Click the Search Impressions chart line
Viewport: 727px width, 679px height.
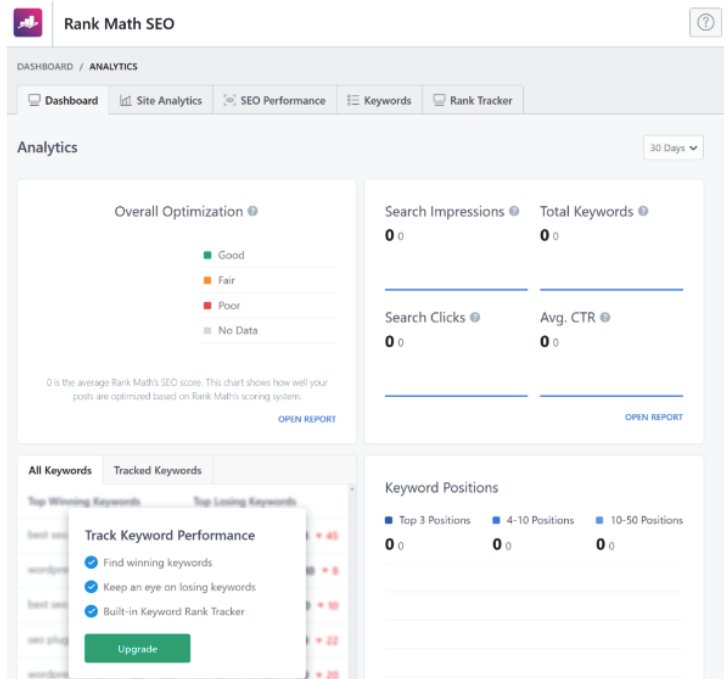click(456, 289)
